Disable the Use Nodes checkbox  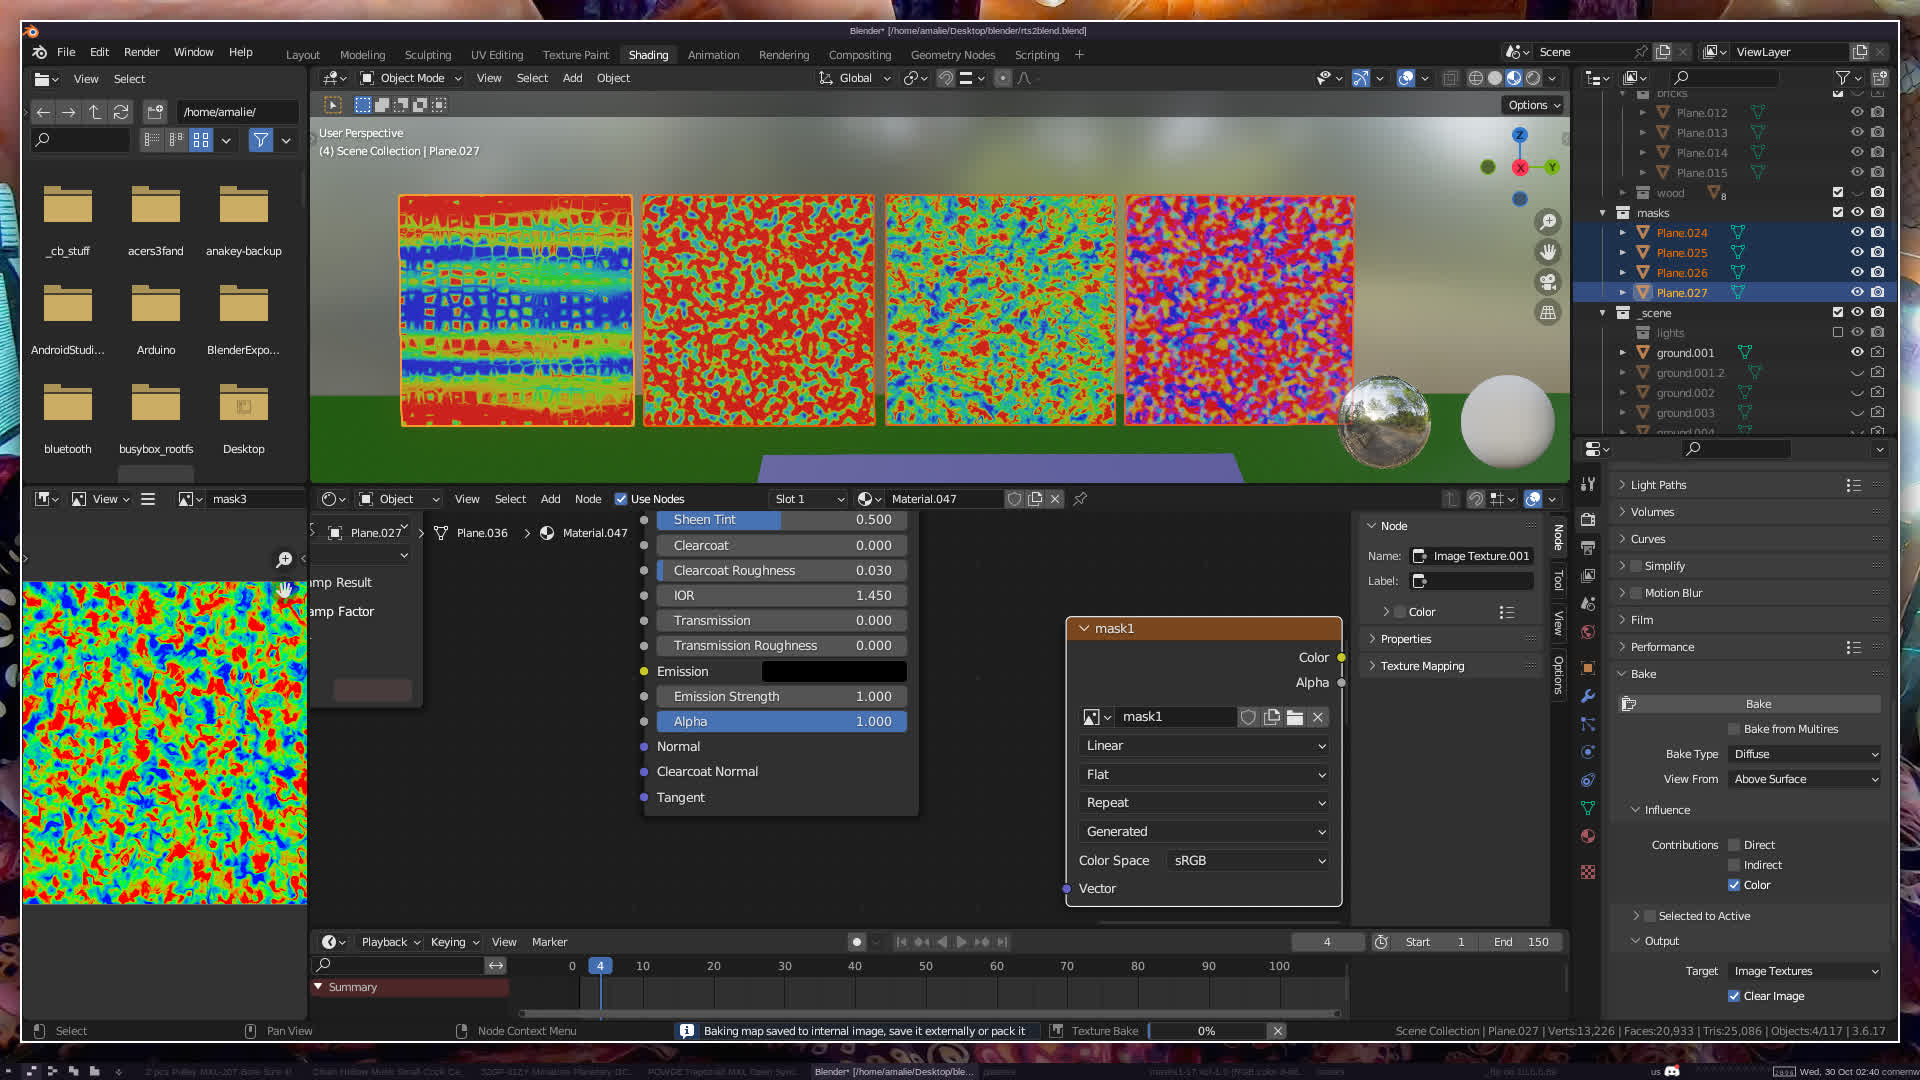click(x=621, y=499)
